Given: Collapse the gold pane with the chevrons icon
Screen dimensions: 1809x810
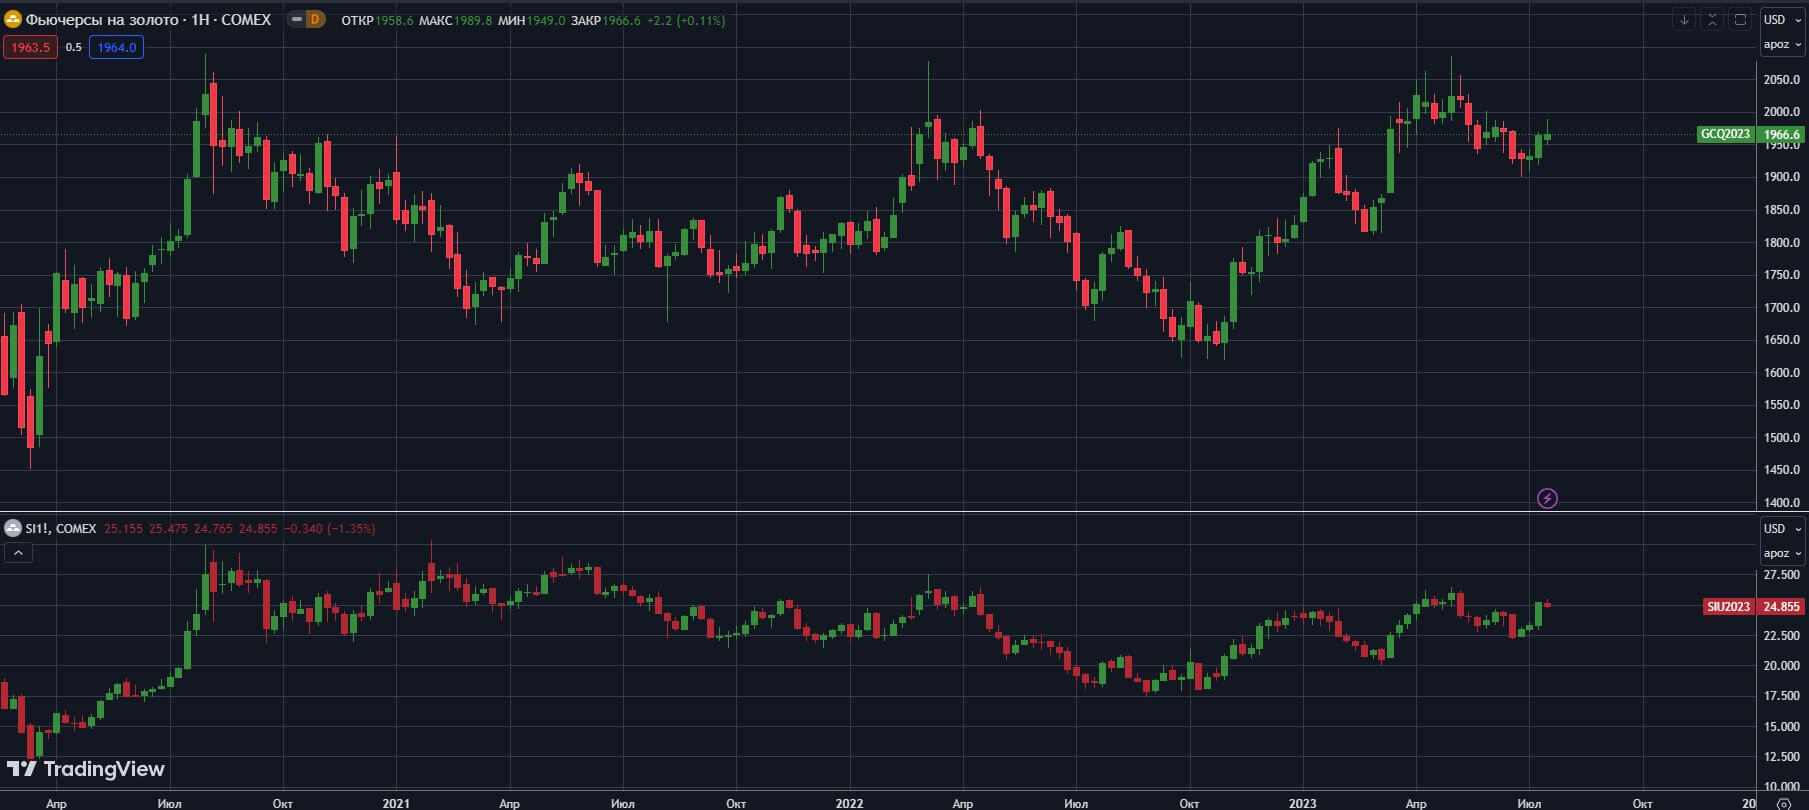Looking at the screenshot, I should (1712, 20).
